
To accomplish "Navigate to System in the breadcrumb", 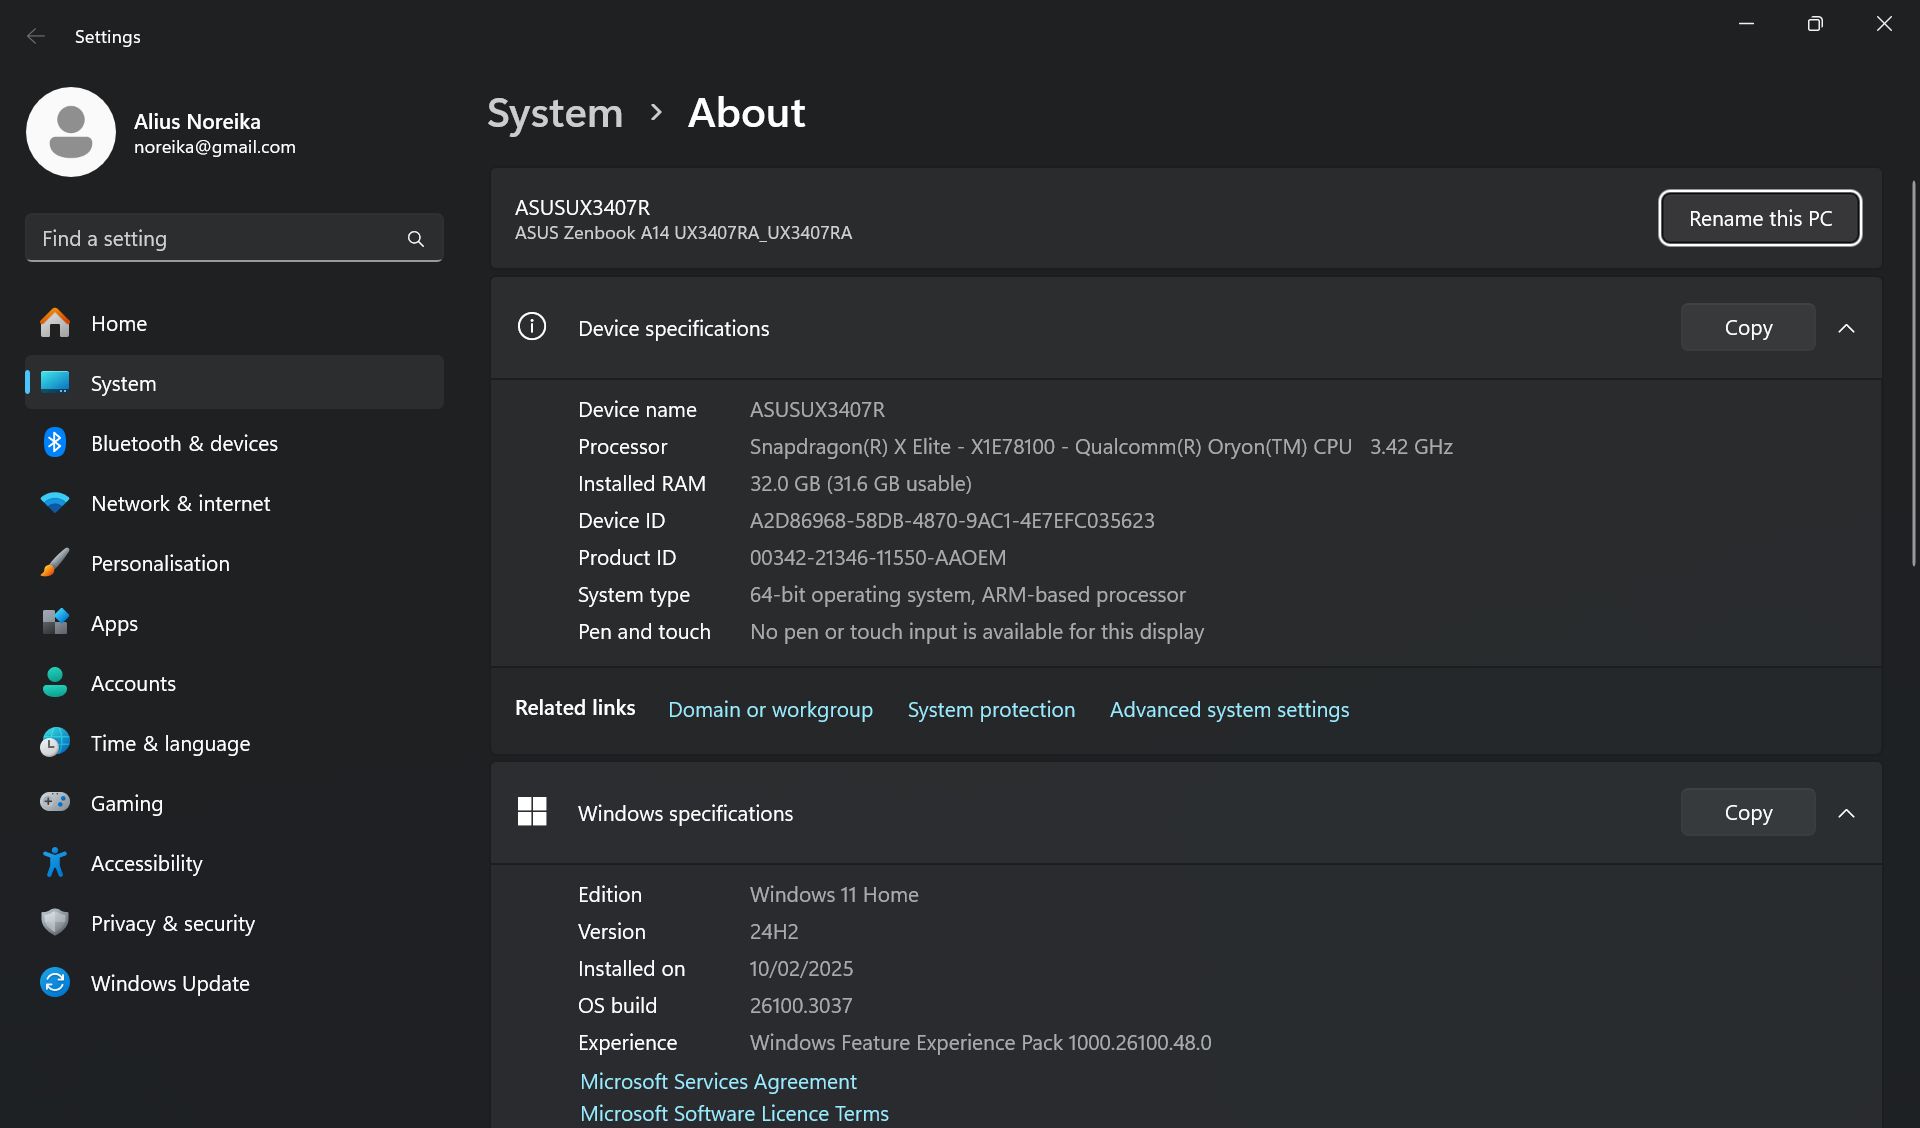I will 555,113.
